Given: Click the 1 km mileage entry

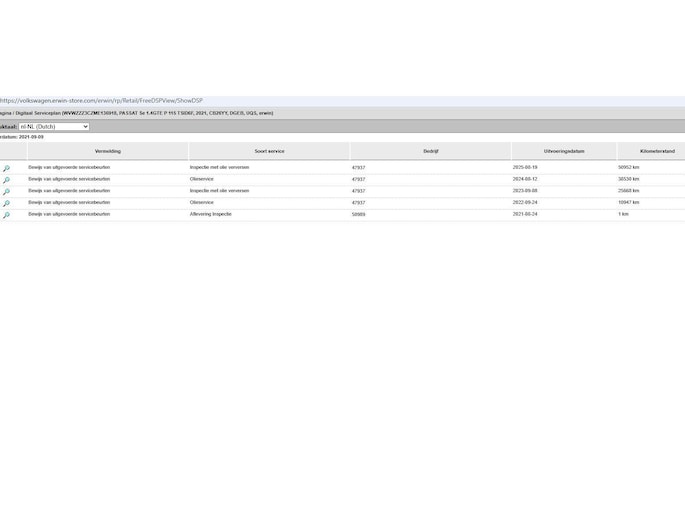Looking at the screenshot, I should pos(623,214).
